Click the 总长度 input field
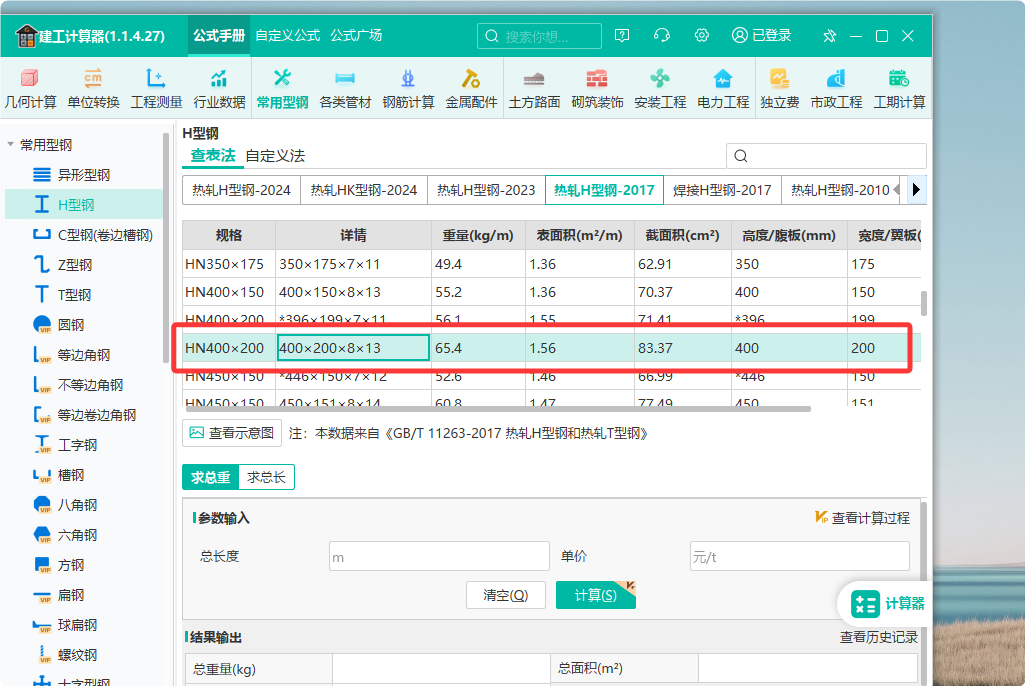Image resolution: width=1025 pixels, height=686 pixels. click(x=439, y=557)
